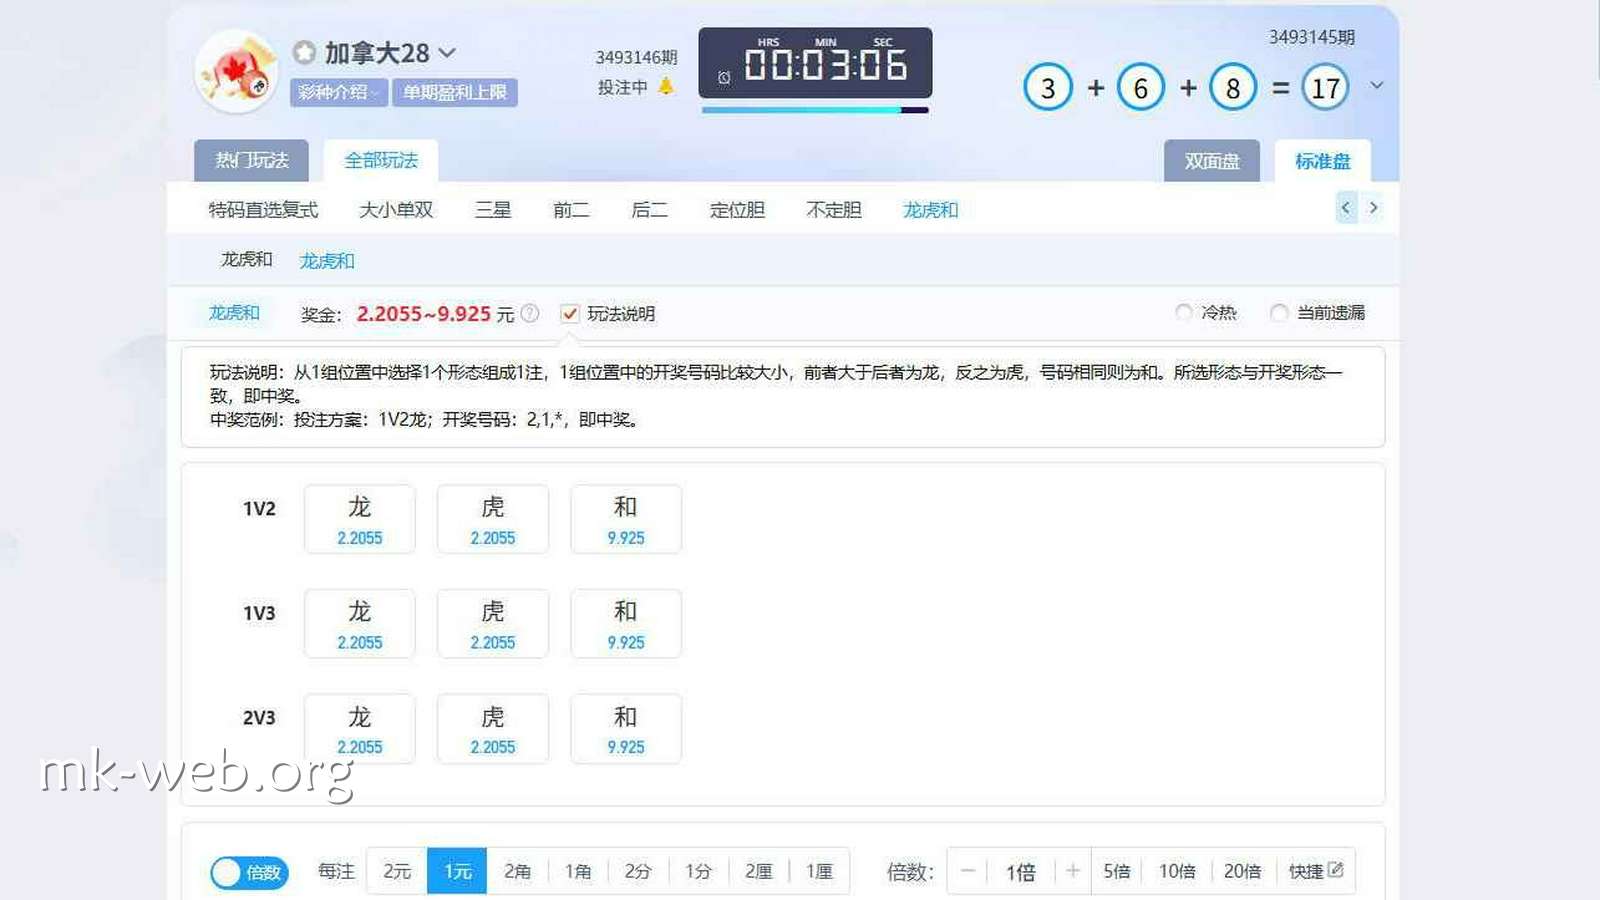The height and width of the screenshot is (900, 1600).
Task: Bet on 和 in the 1V2 row
Action: pyautogui.click(x=626, y=519)
